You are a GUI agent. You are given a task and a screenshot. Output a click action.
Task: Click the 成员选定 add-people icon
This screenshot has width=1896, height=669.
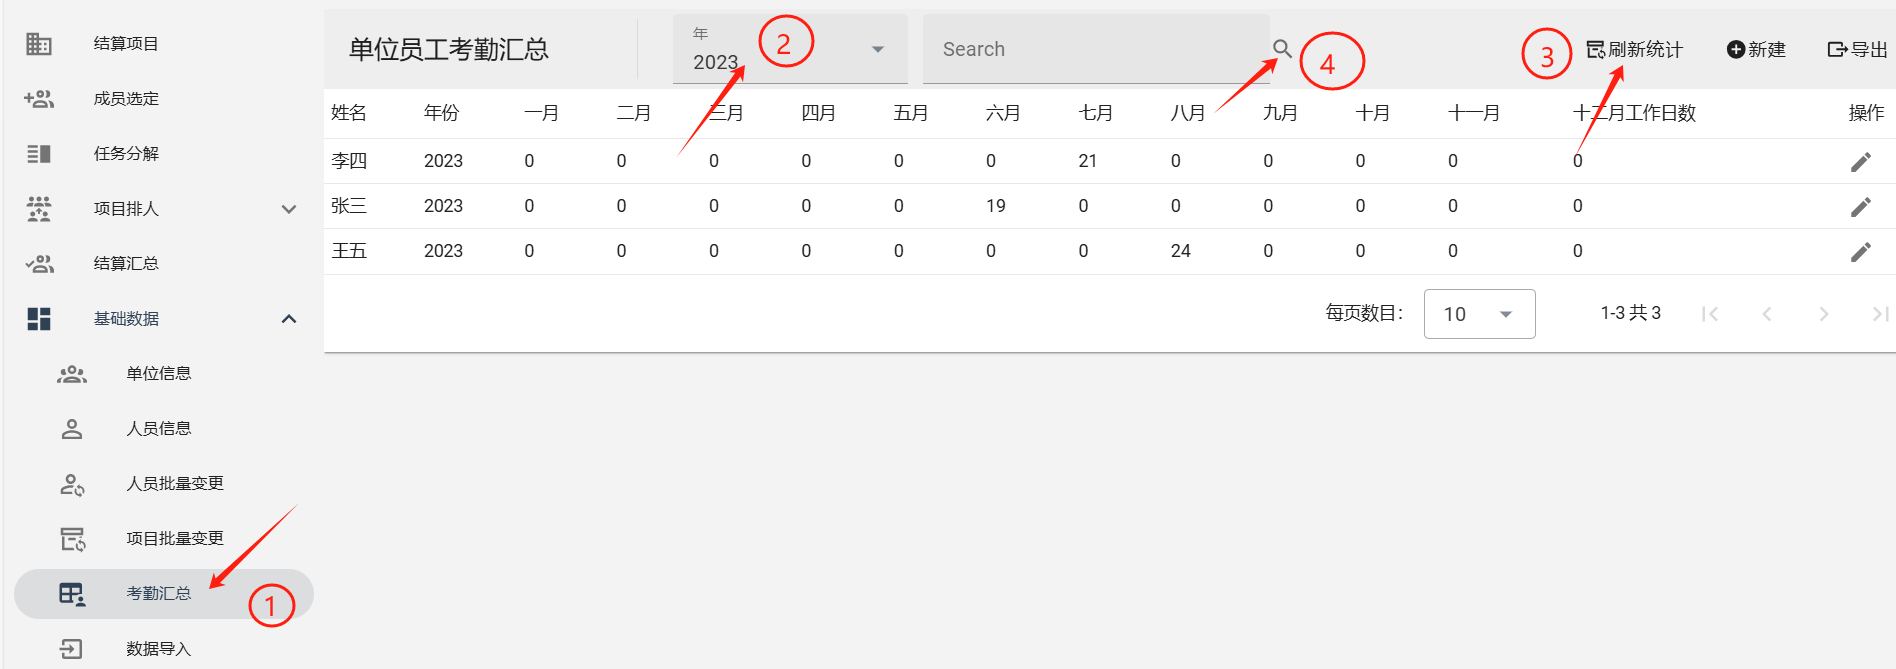[39, 99]
